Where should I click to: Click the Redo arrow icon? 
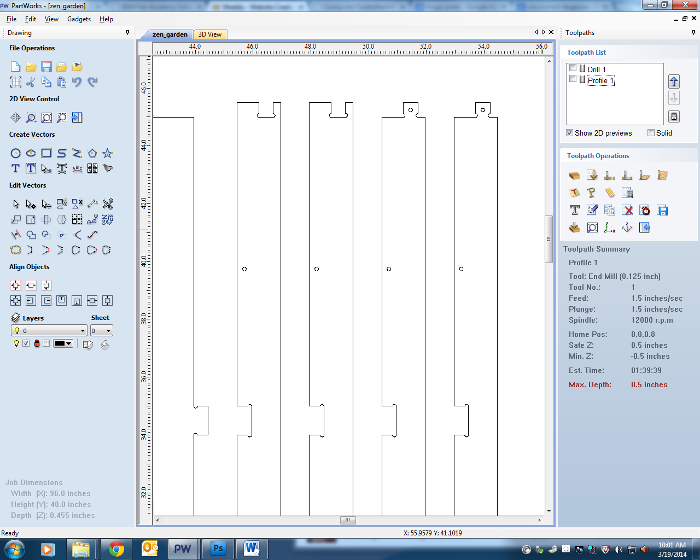(92, 82)
